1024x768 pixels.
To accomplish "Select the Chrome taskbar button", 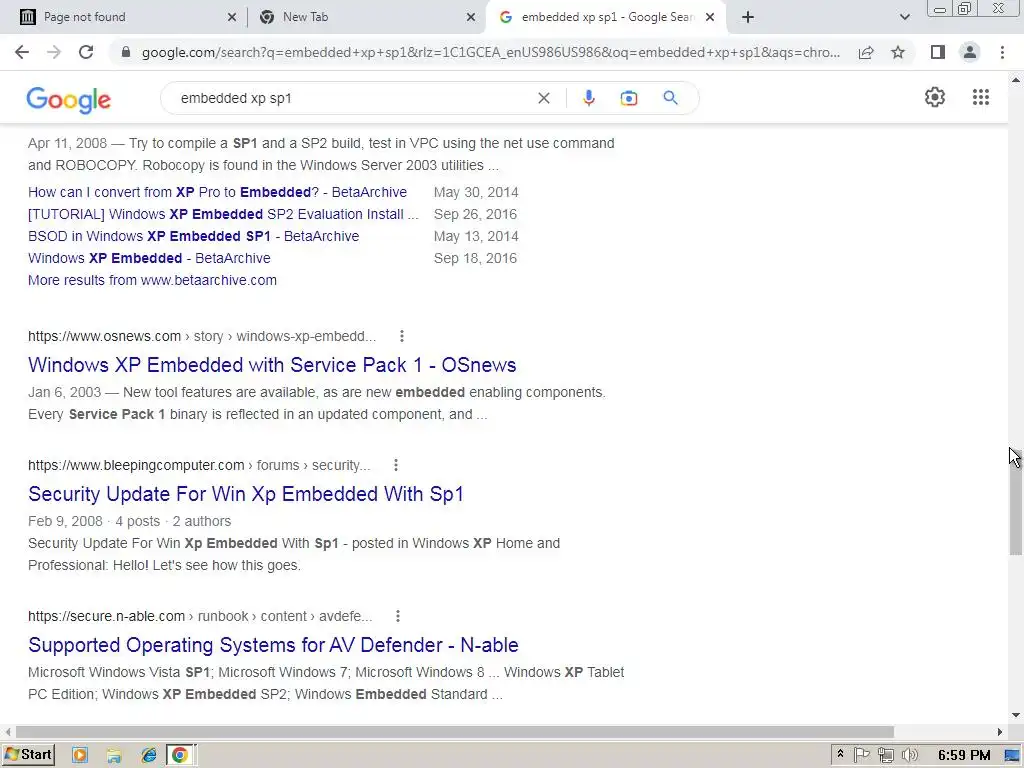I will pos(180,755).
